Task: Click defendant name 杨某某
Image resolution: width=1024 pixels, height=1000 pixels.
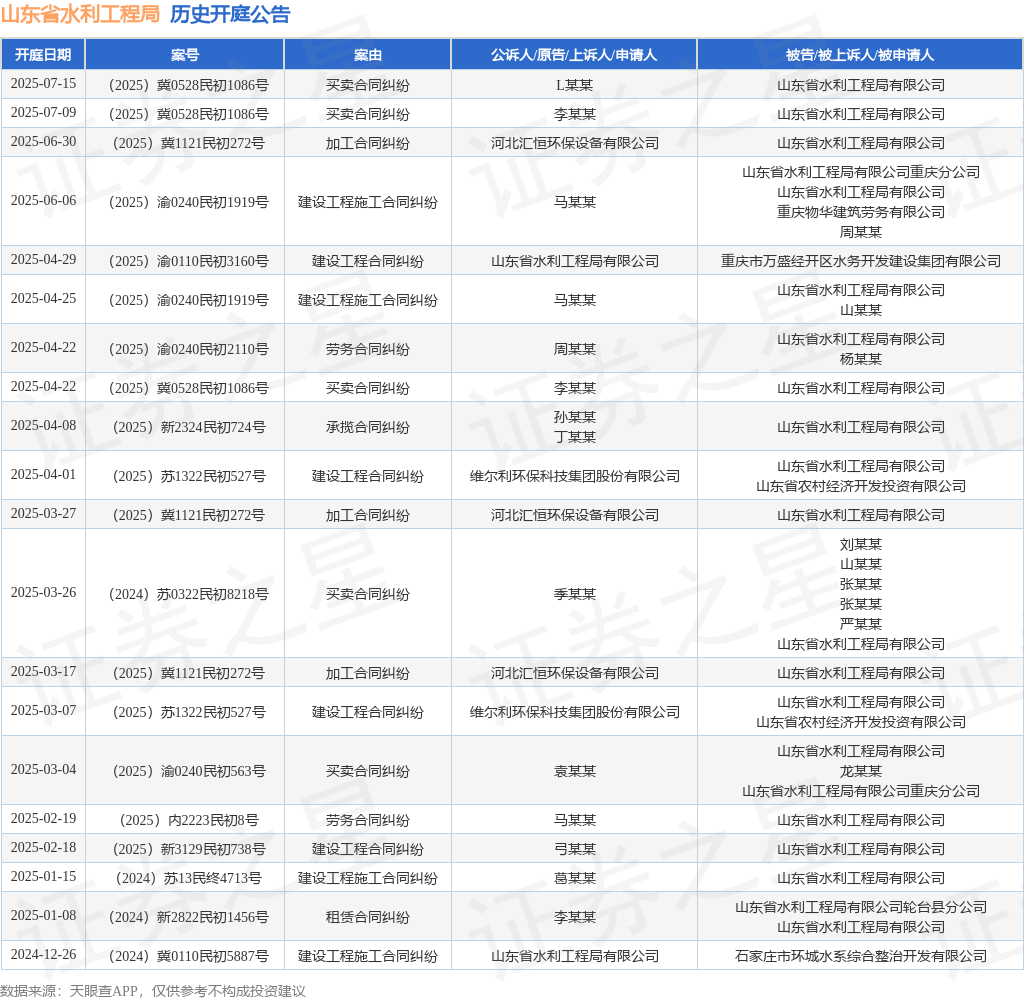Action: (x=861, y=359)
